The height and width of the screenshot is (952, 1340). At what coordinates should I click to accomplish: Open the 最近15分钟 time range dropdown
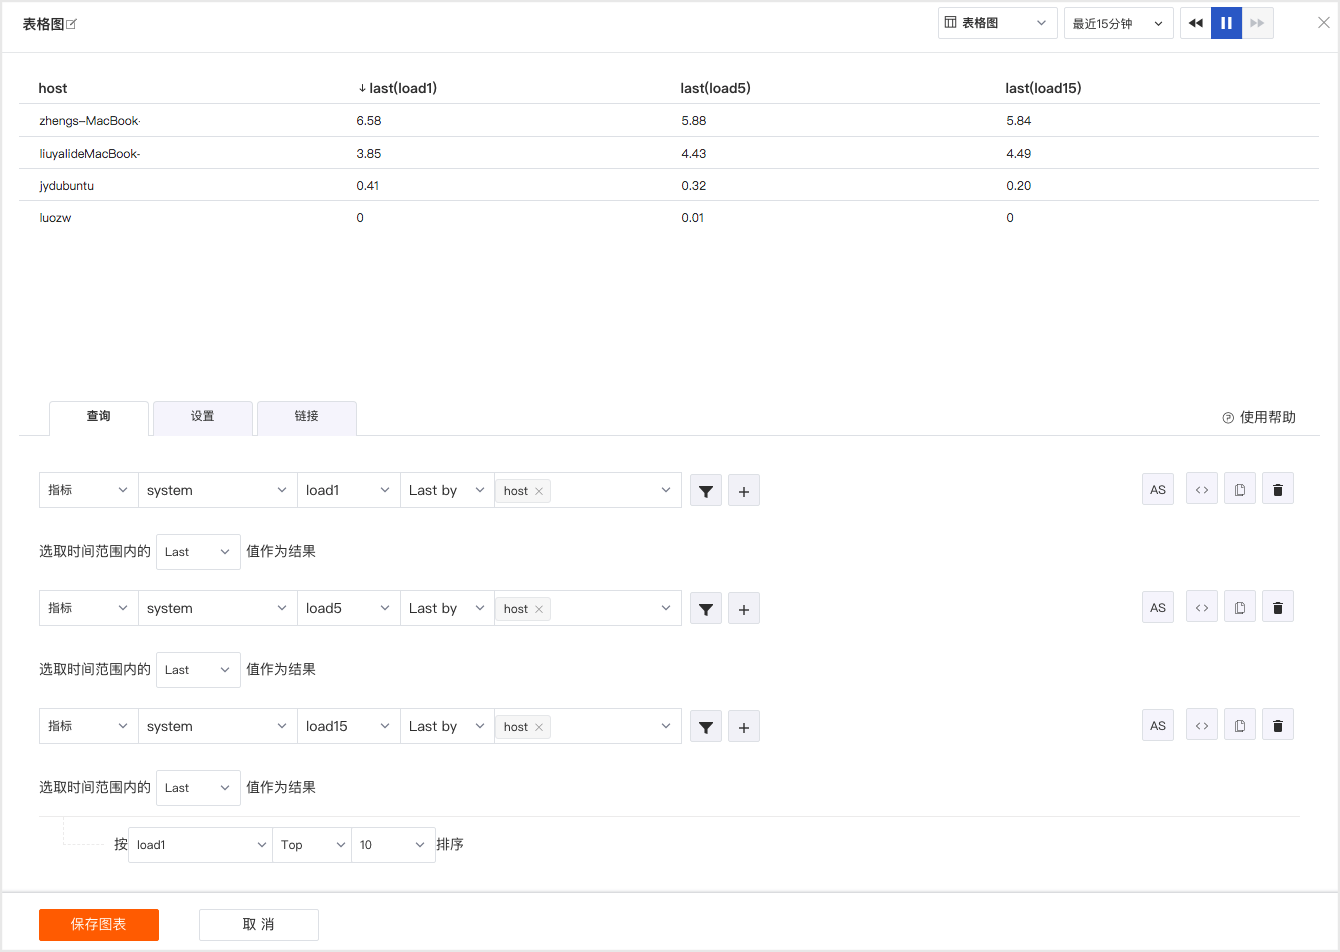coord(1119,23)
